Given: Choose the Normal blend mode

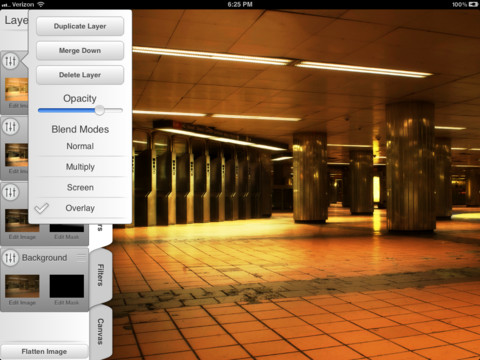Looking at the screenshot, I should (80, 146).
